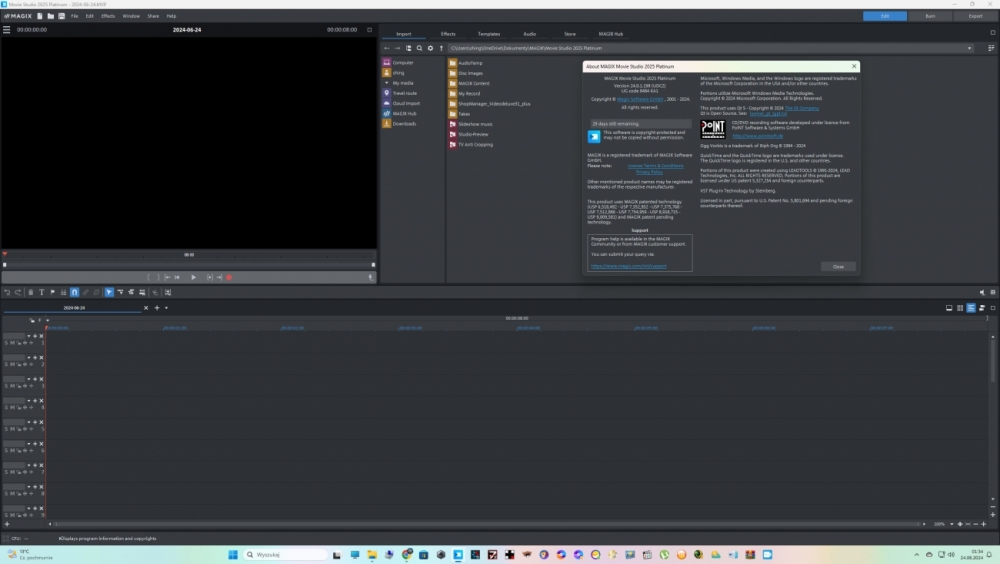Open the Effects menu in menu bar
The height and width of the screenshot is (564, 1000).
click(x=108, y=16)
